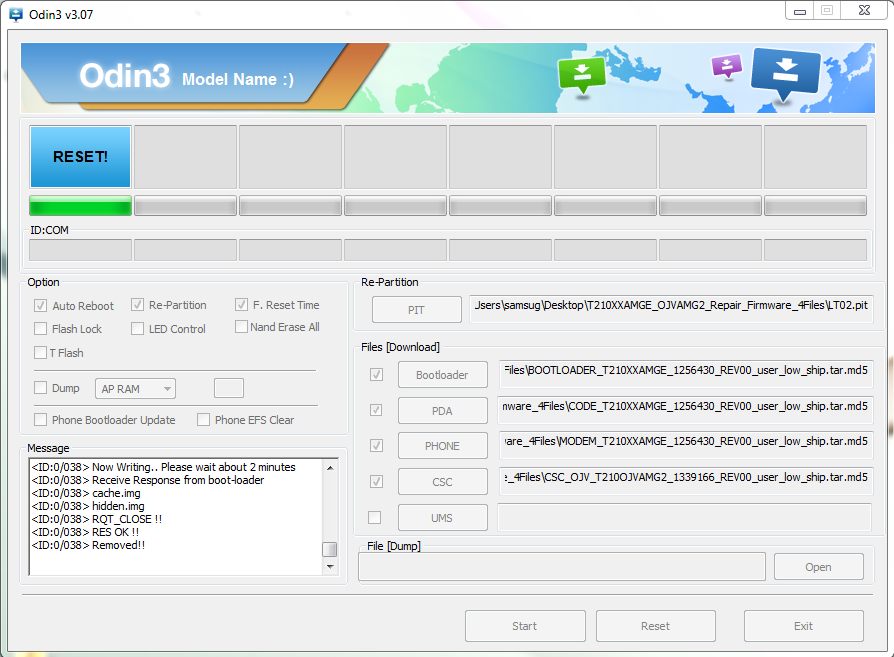Click Open in File Dump section
Viewport: 894px width, 657px height.
818,567
